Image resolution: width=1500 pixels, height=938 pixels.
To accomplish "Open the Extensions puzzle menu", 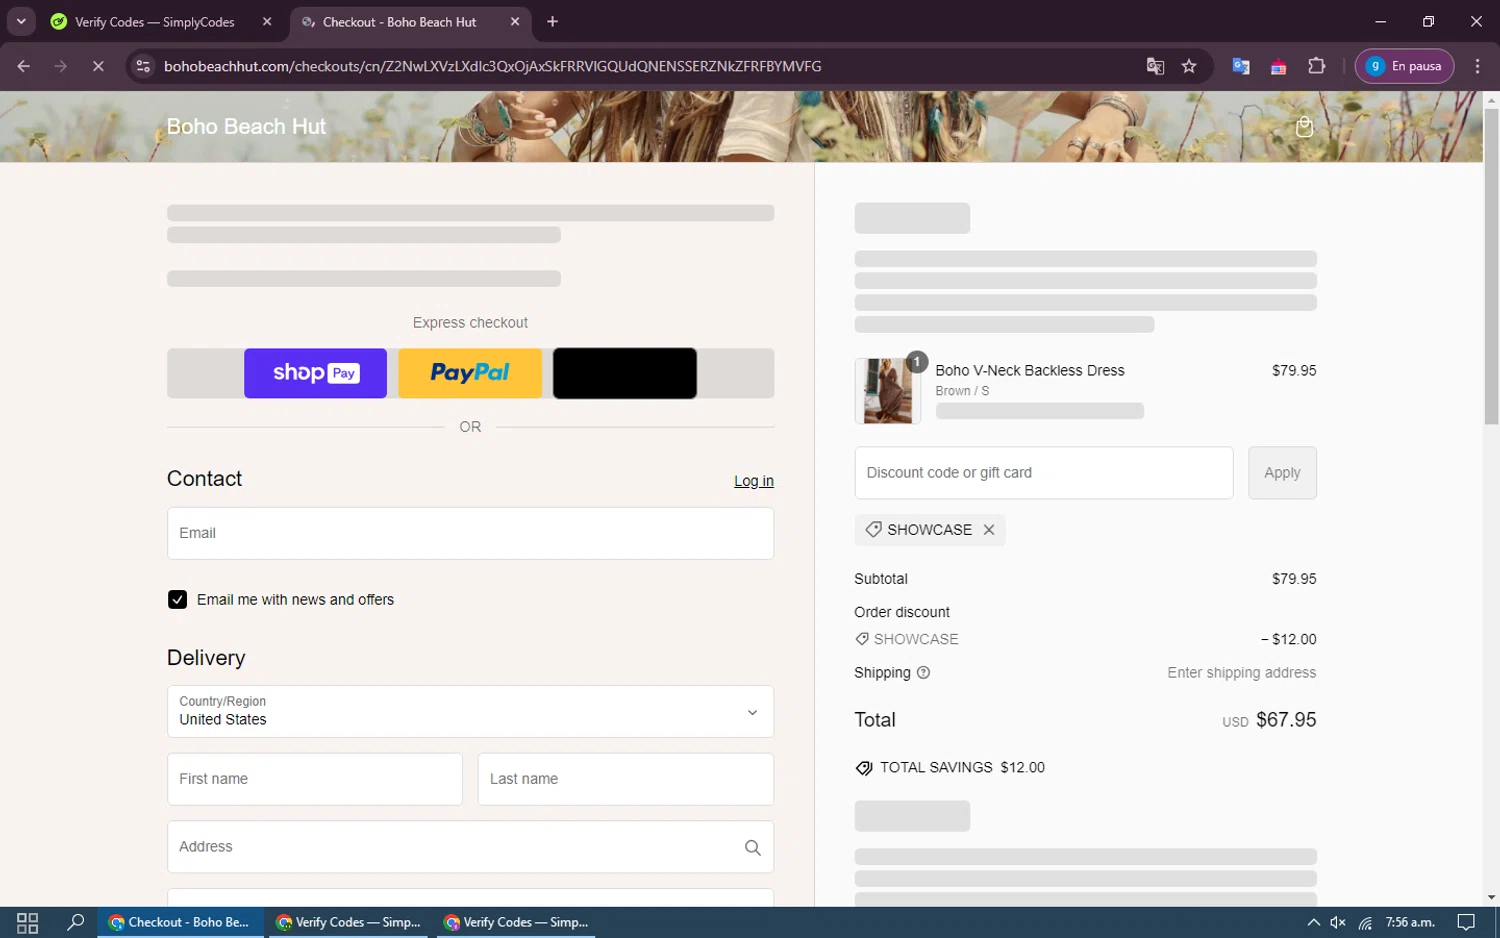I will [1317, 66].
